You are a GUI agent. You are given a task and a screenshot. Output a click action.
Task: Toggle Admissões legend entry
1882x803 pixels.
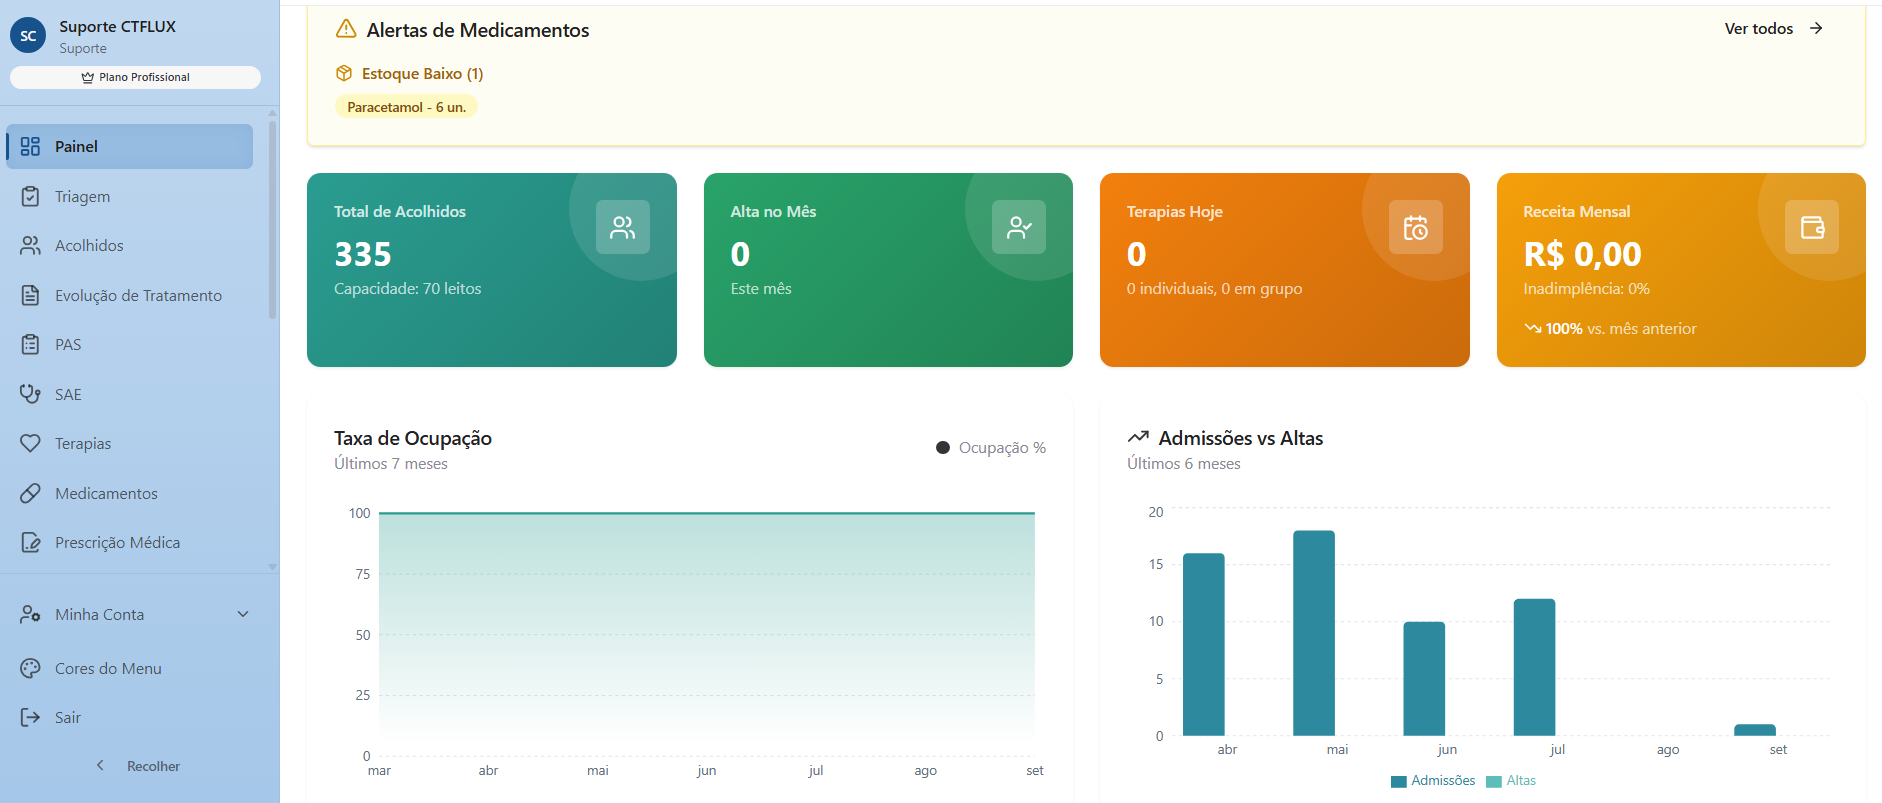click(x=1433, y=781)
